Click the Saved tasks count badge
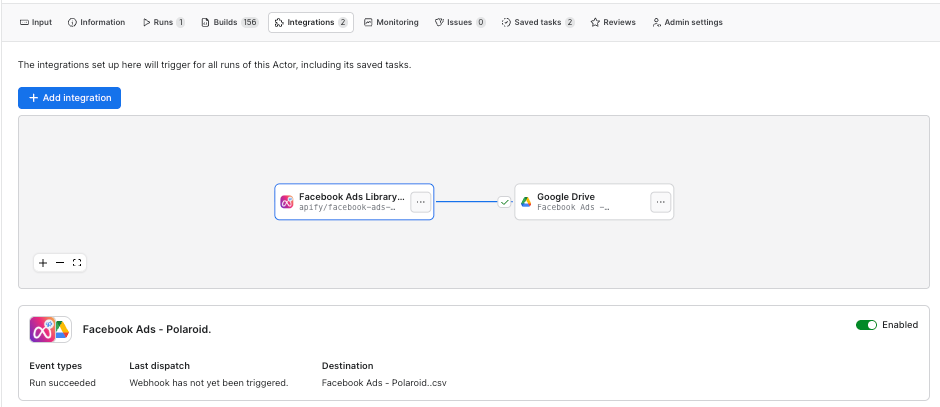Image resolution: width=940 pixels, height=407 pixels. click(x=570, y=22)
